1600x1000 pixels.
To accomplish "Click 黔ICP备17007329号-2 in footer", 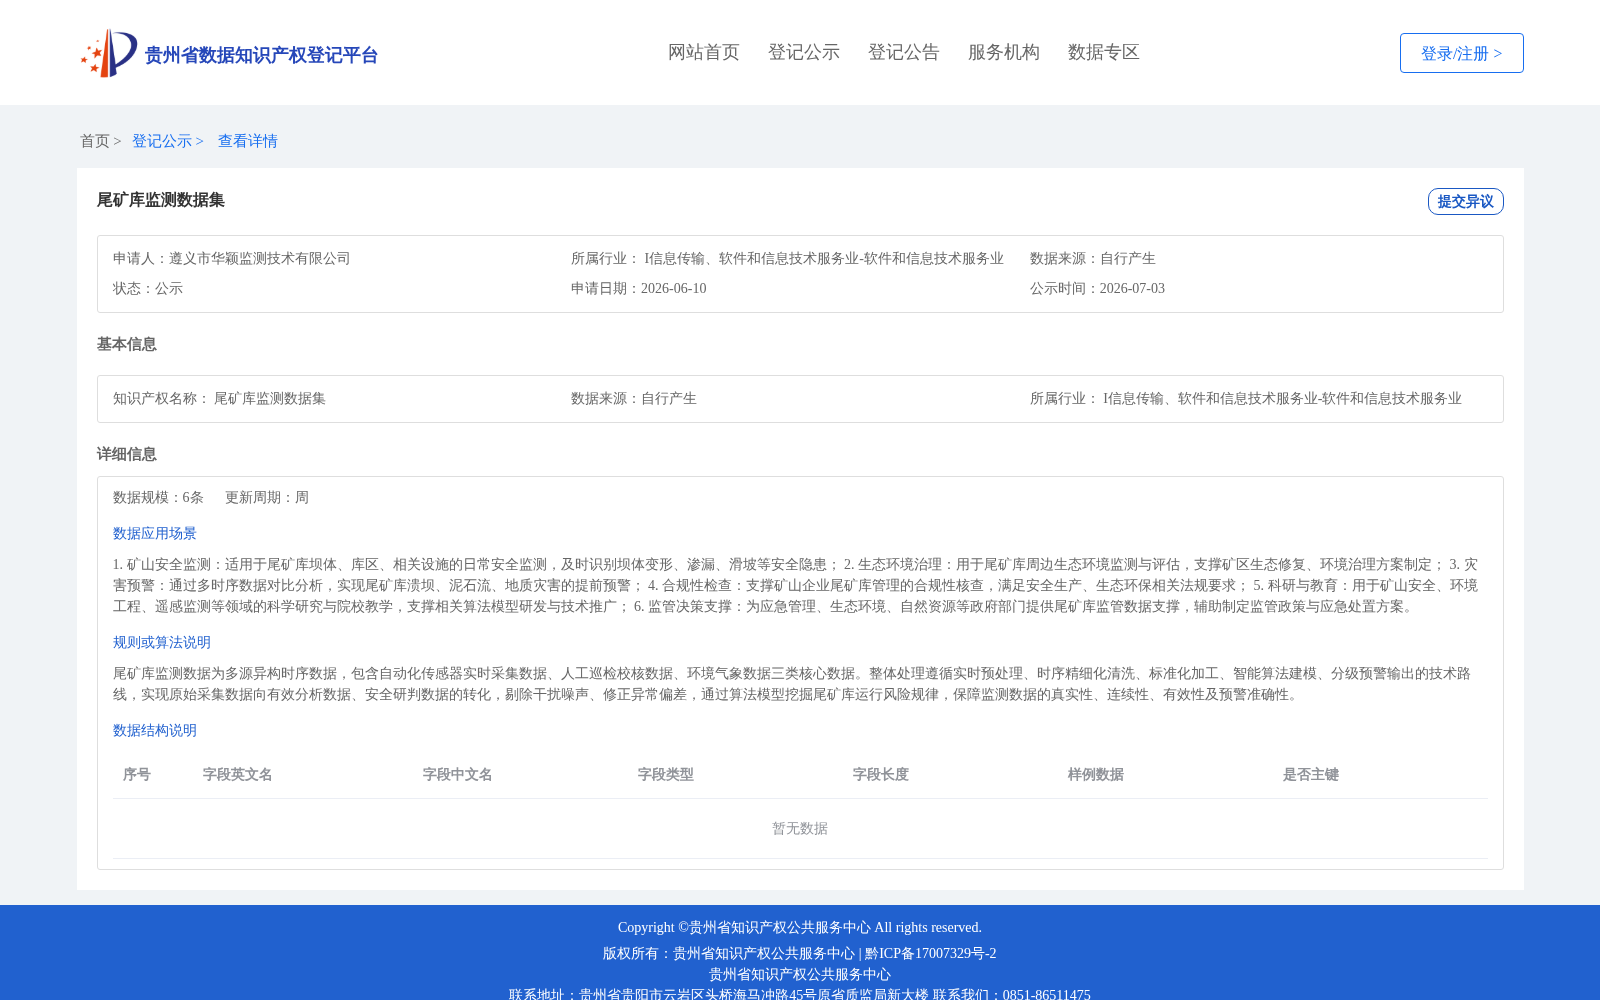I will 931,953.
